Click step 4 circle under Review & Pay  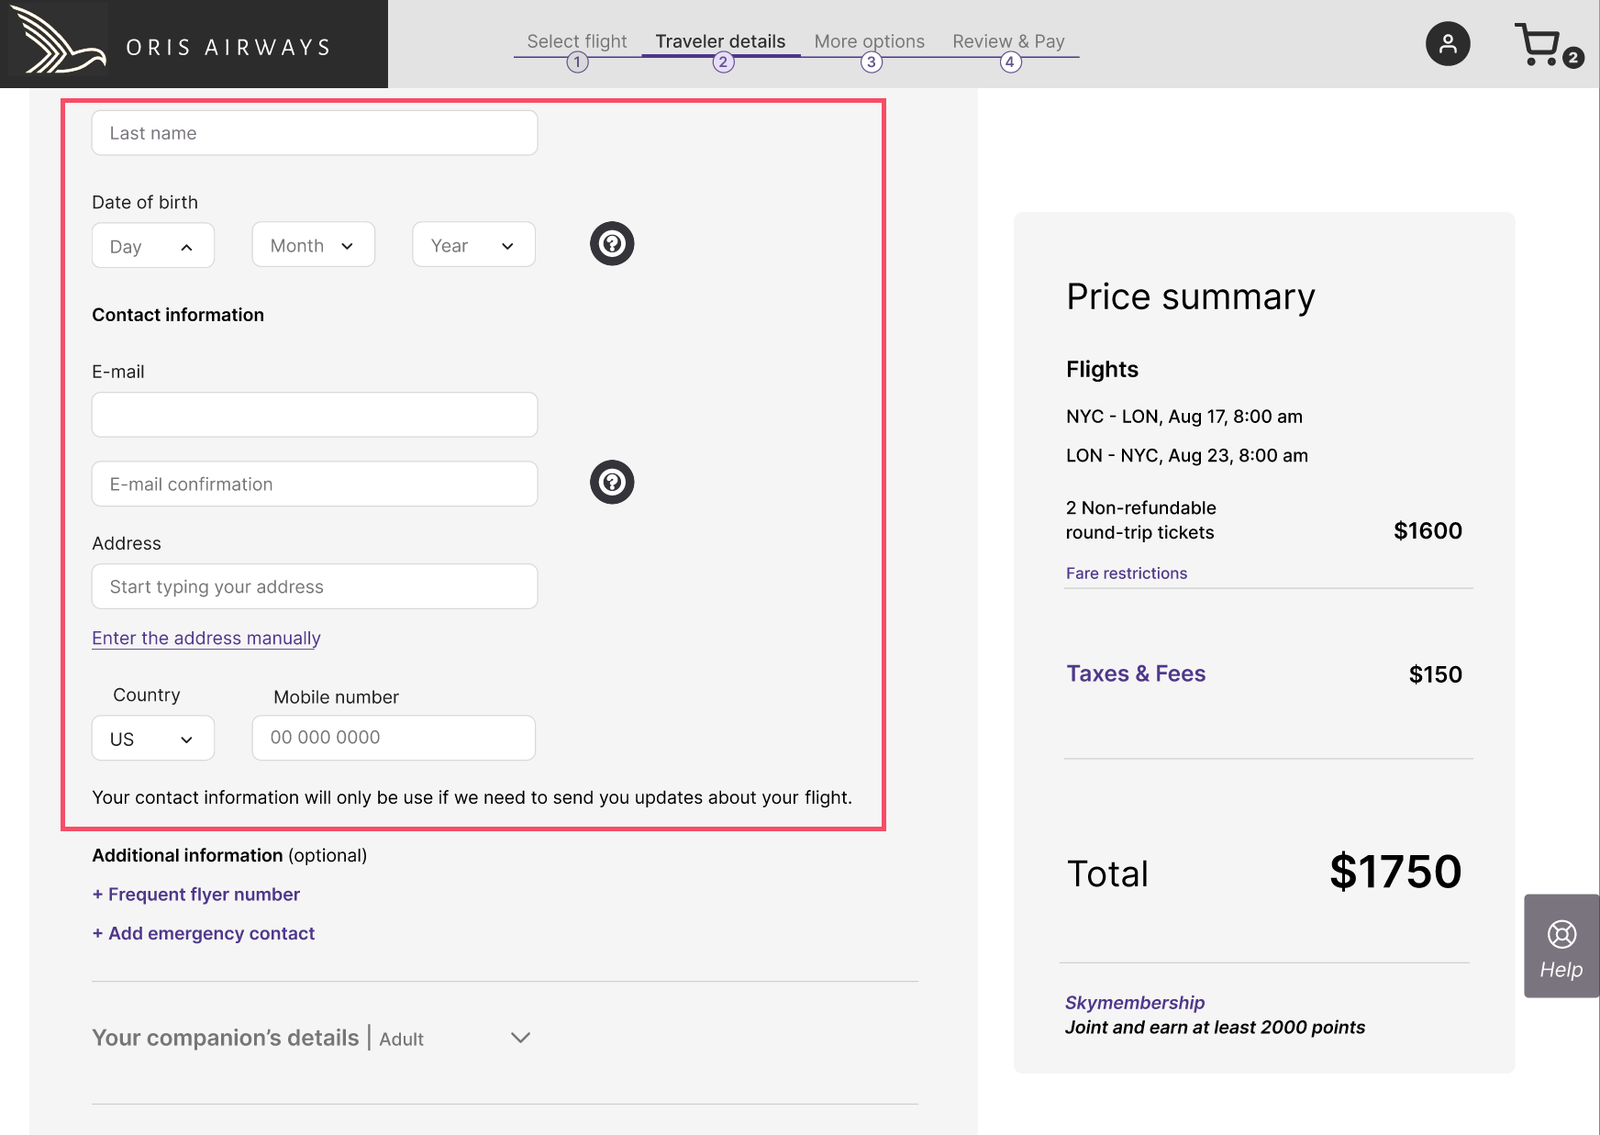[1010, 62]
